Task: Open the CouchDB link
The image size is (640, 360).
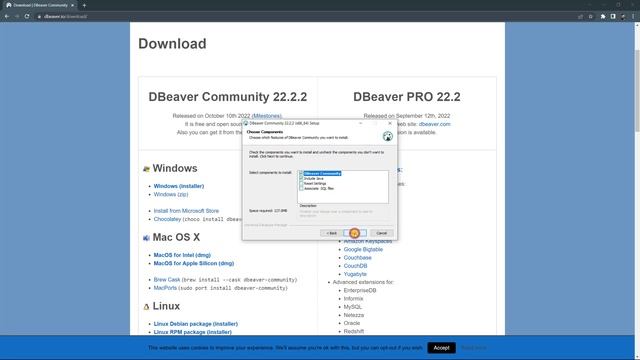Action: pos(355,266)
